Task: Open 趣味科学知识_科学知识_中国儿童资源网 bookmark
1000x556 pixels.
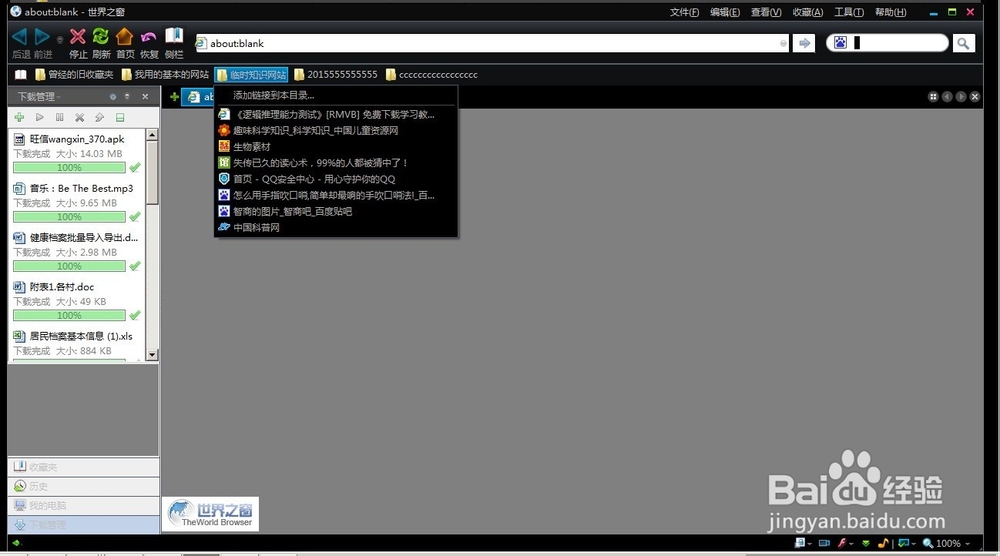Action: [336, 131]
